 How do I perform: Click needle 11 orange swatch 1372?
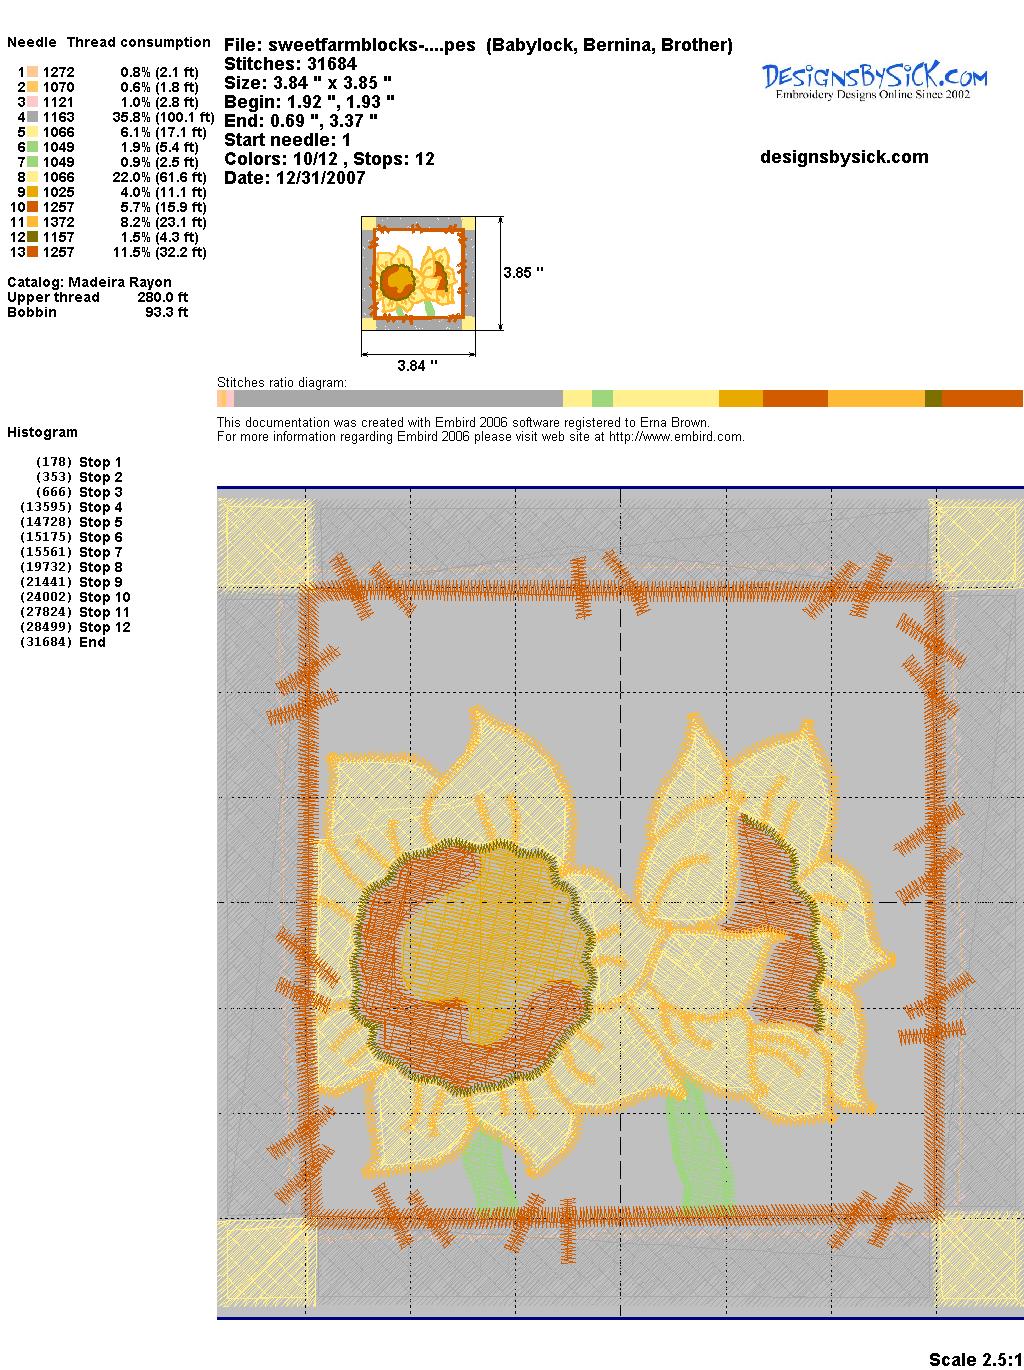[x=33, y=222]
